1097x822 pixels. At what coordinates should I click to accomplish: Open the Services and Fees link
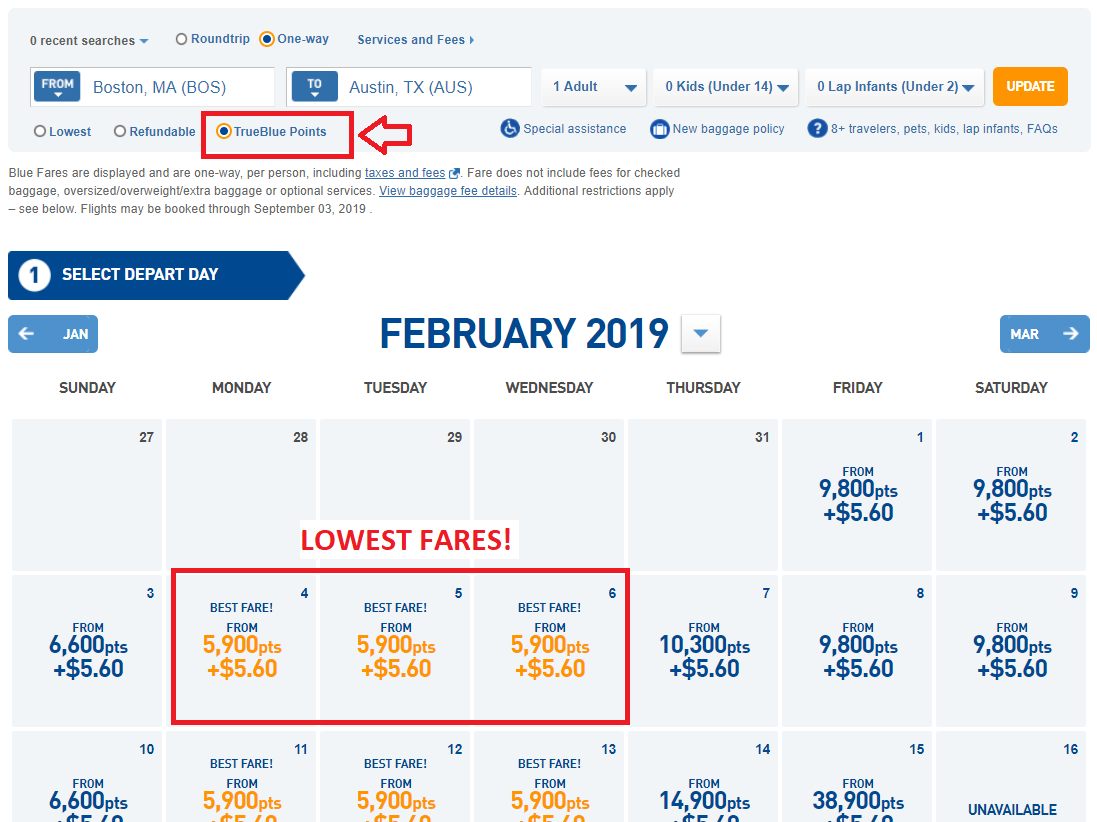coord(411,40)
